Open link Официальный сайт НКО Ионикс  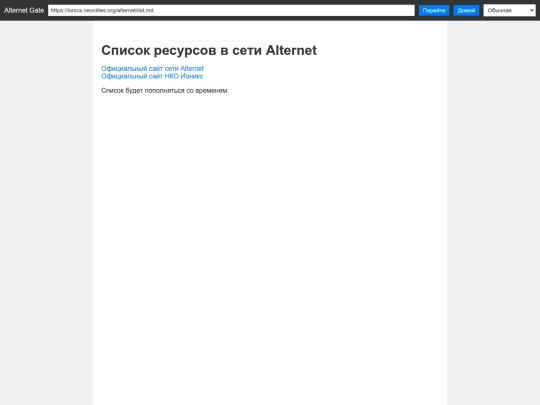(x=152, y=76)
